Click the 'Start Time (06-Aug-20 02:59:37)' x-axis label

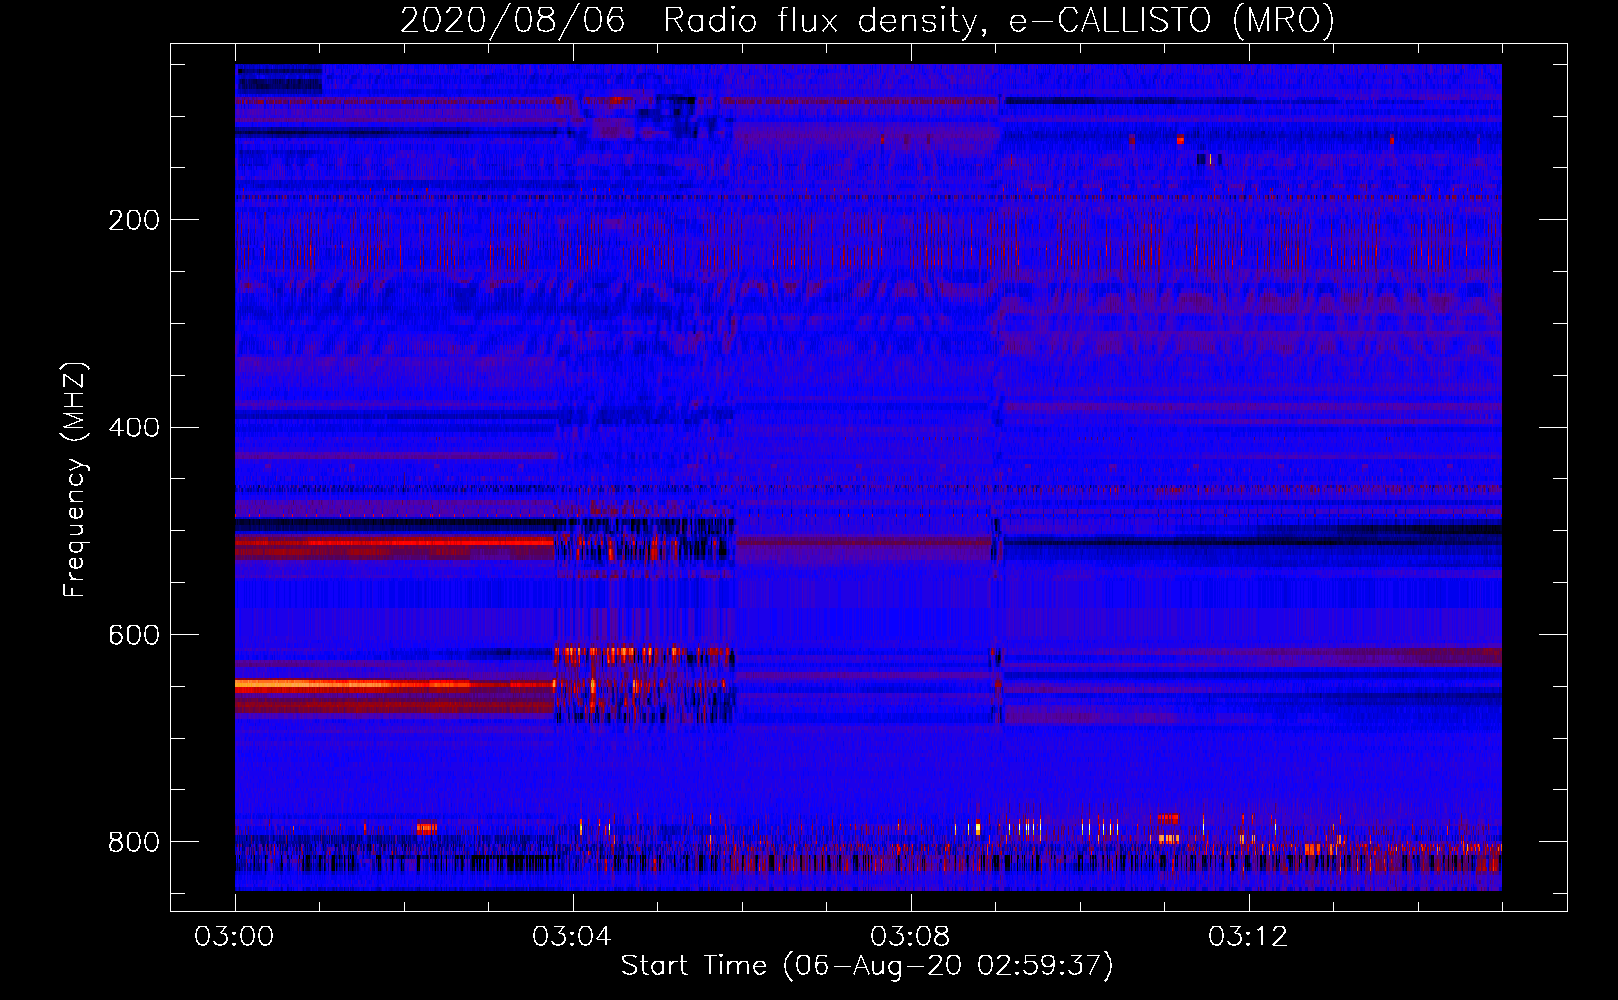(x=867, y=965)
